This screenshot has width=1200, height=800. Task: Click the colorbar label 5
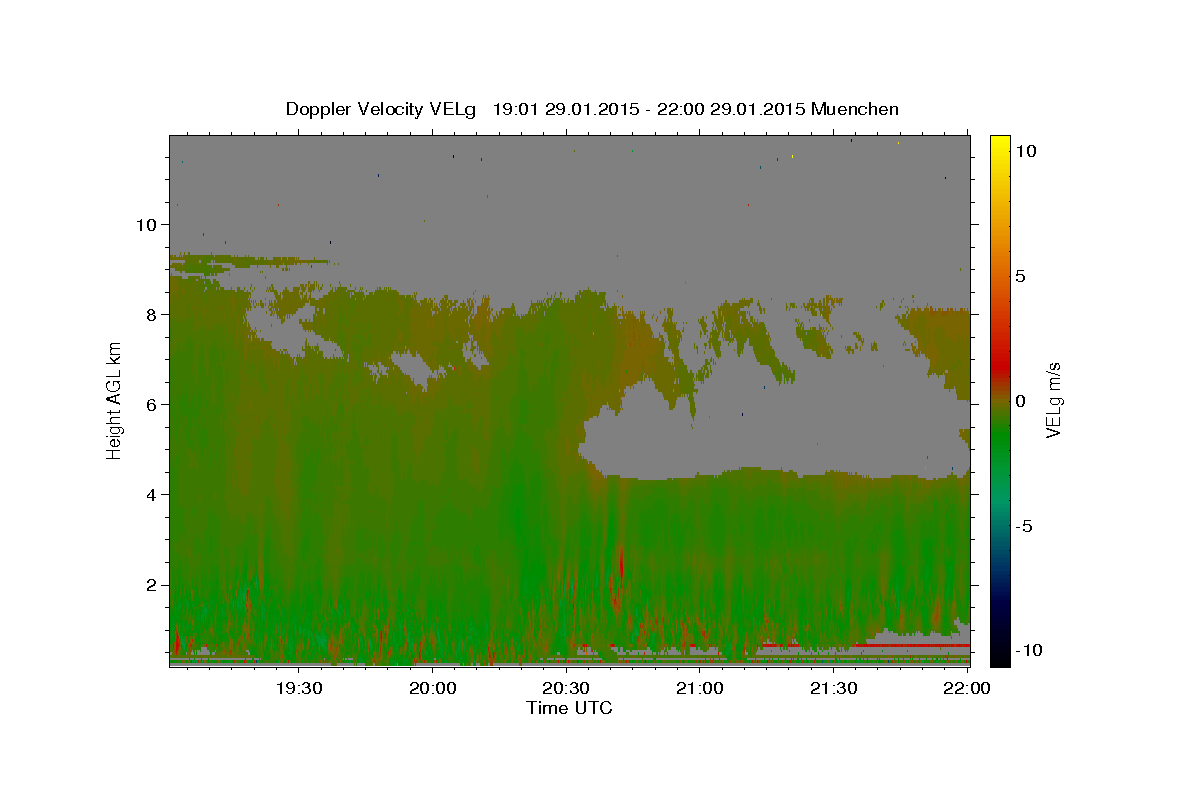[x=1020, y=276]
